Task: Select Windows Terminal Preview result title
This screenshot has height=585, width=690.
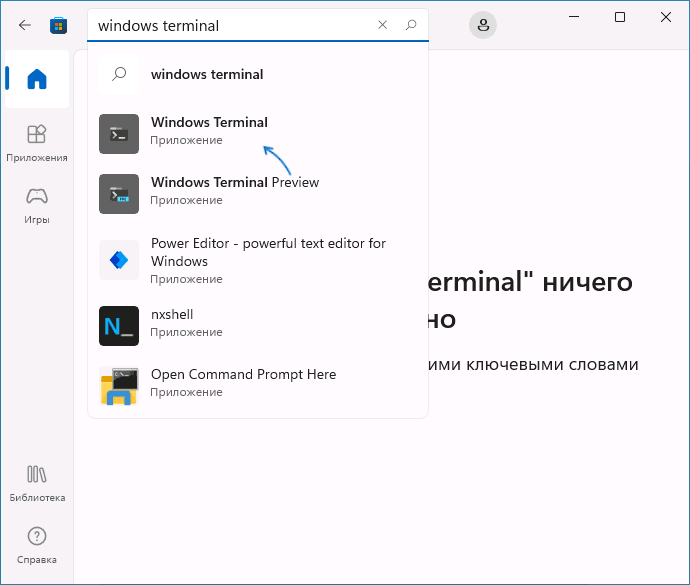Action: (x=235, y=182)
